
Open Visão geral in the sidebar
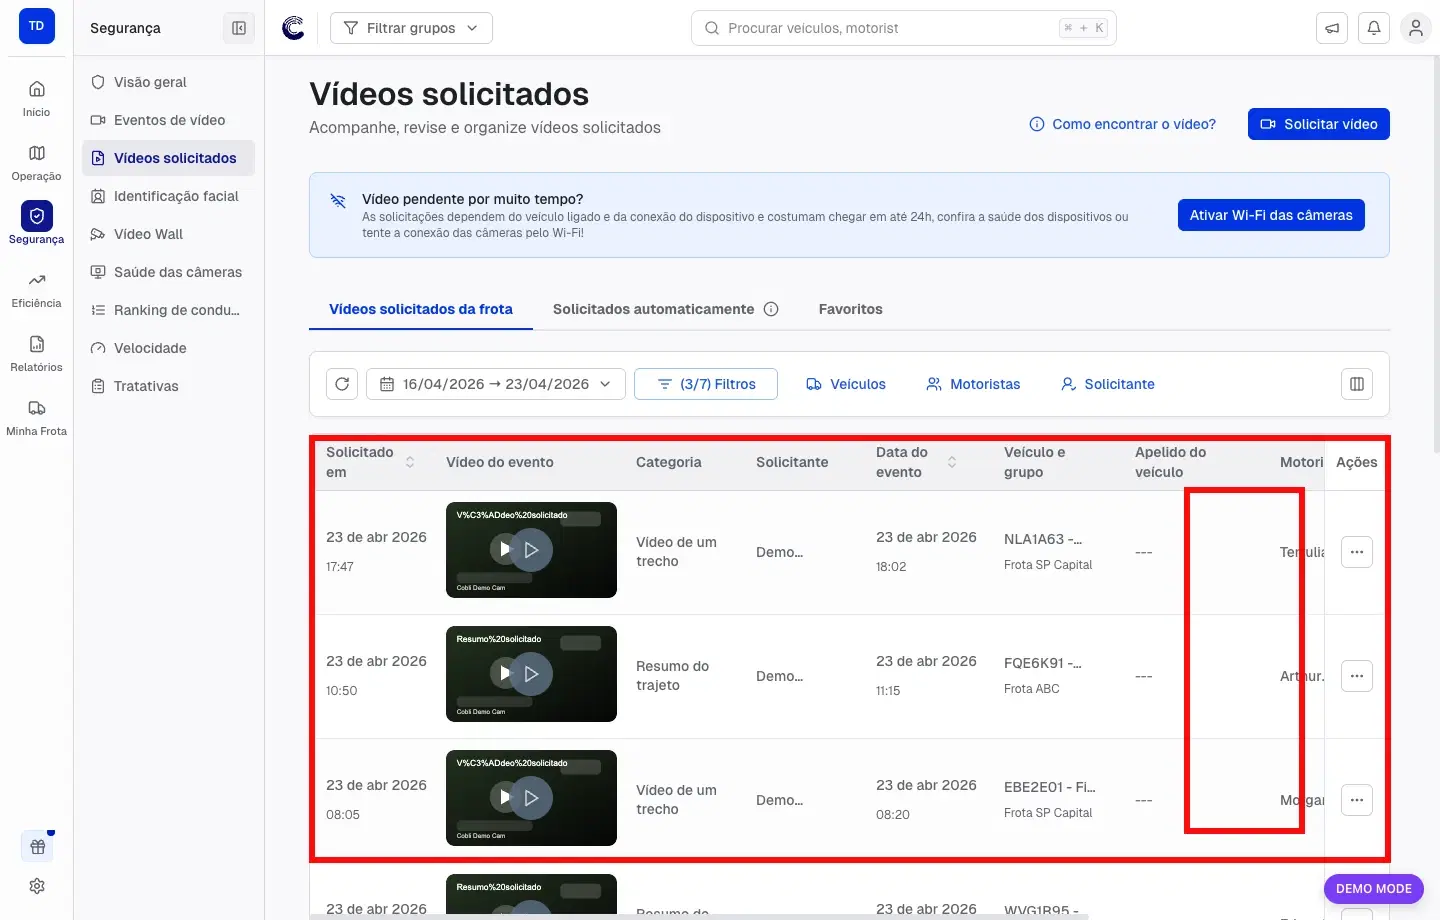point(168,82)
